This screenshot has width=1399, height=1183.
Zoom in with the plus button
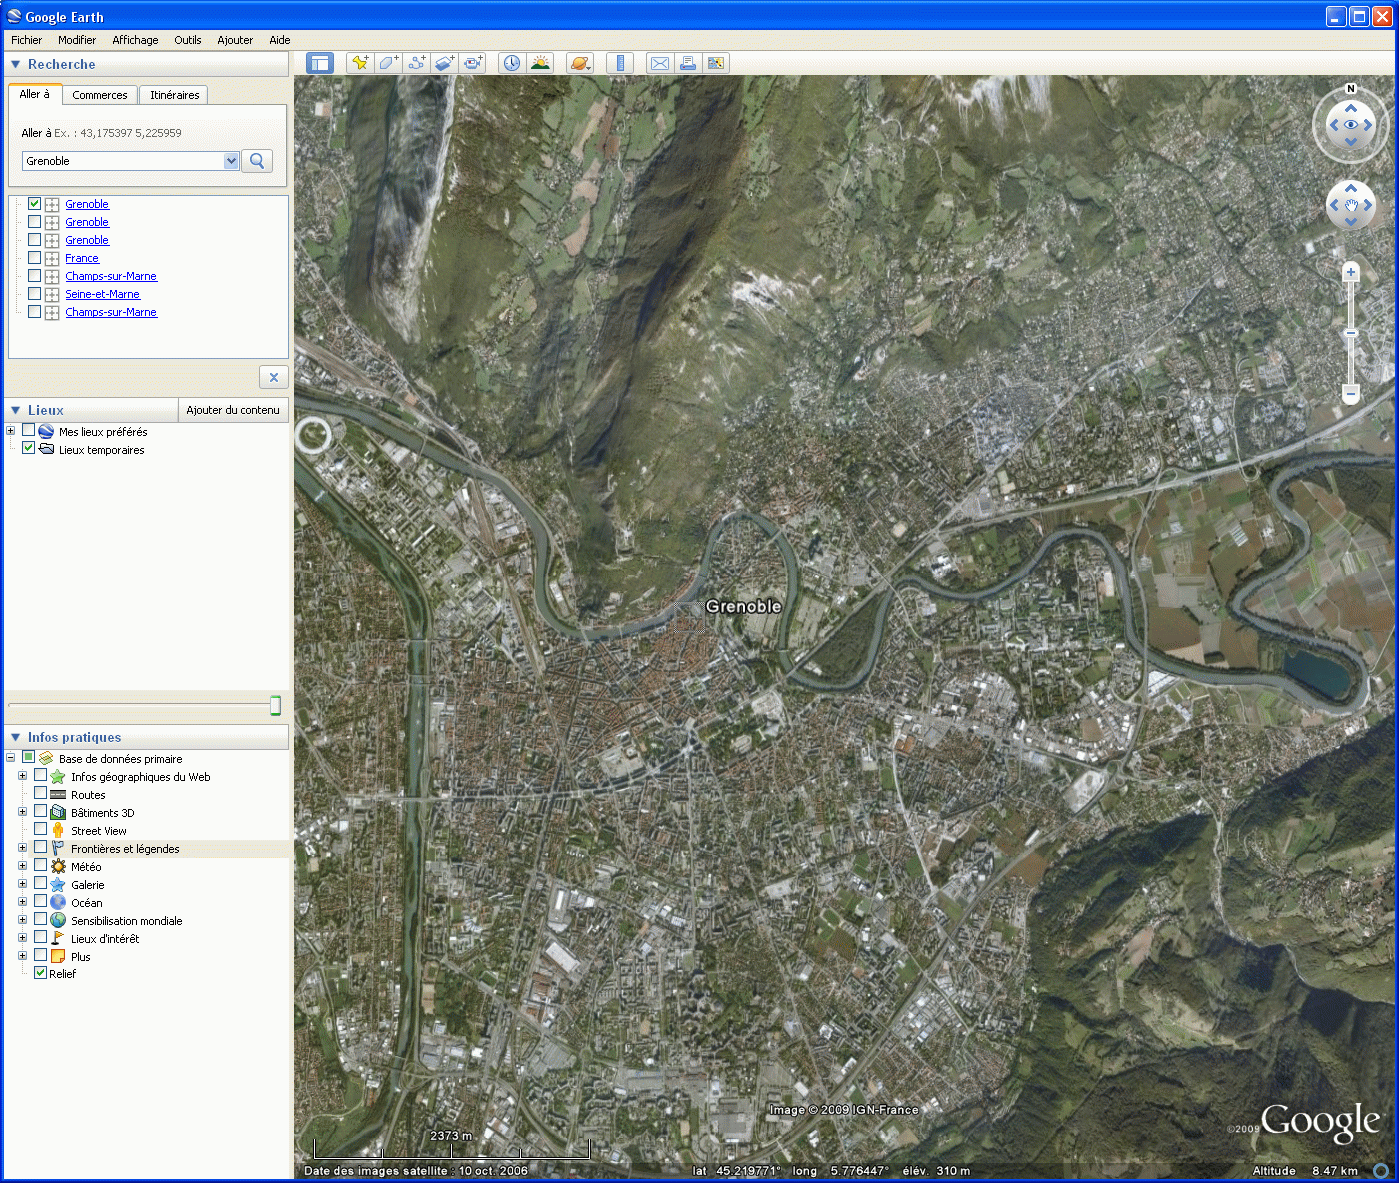tap(1351, 272)
